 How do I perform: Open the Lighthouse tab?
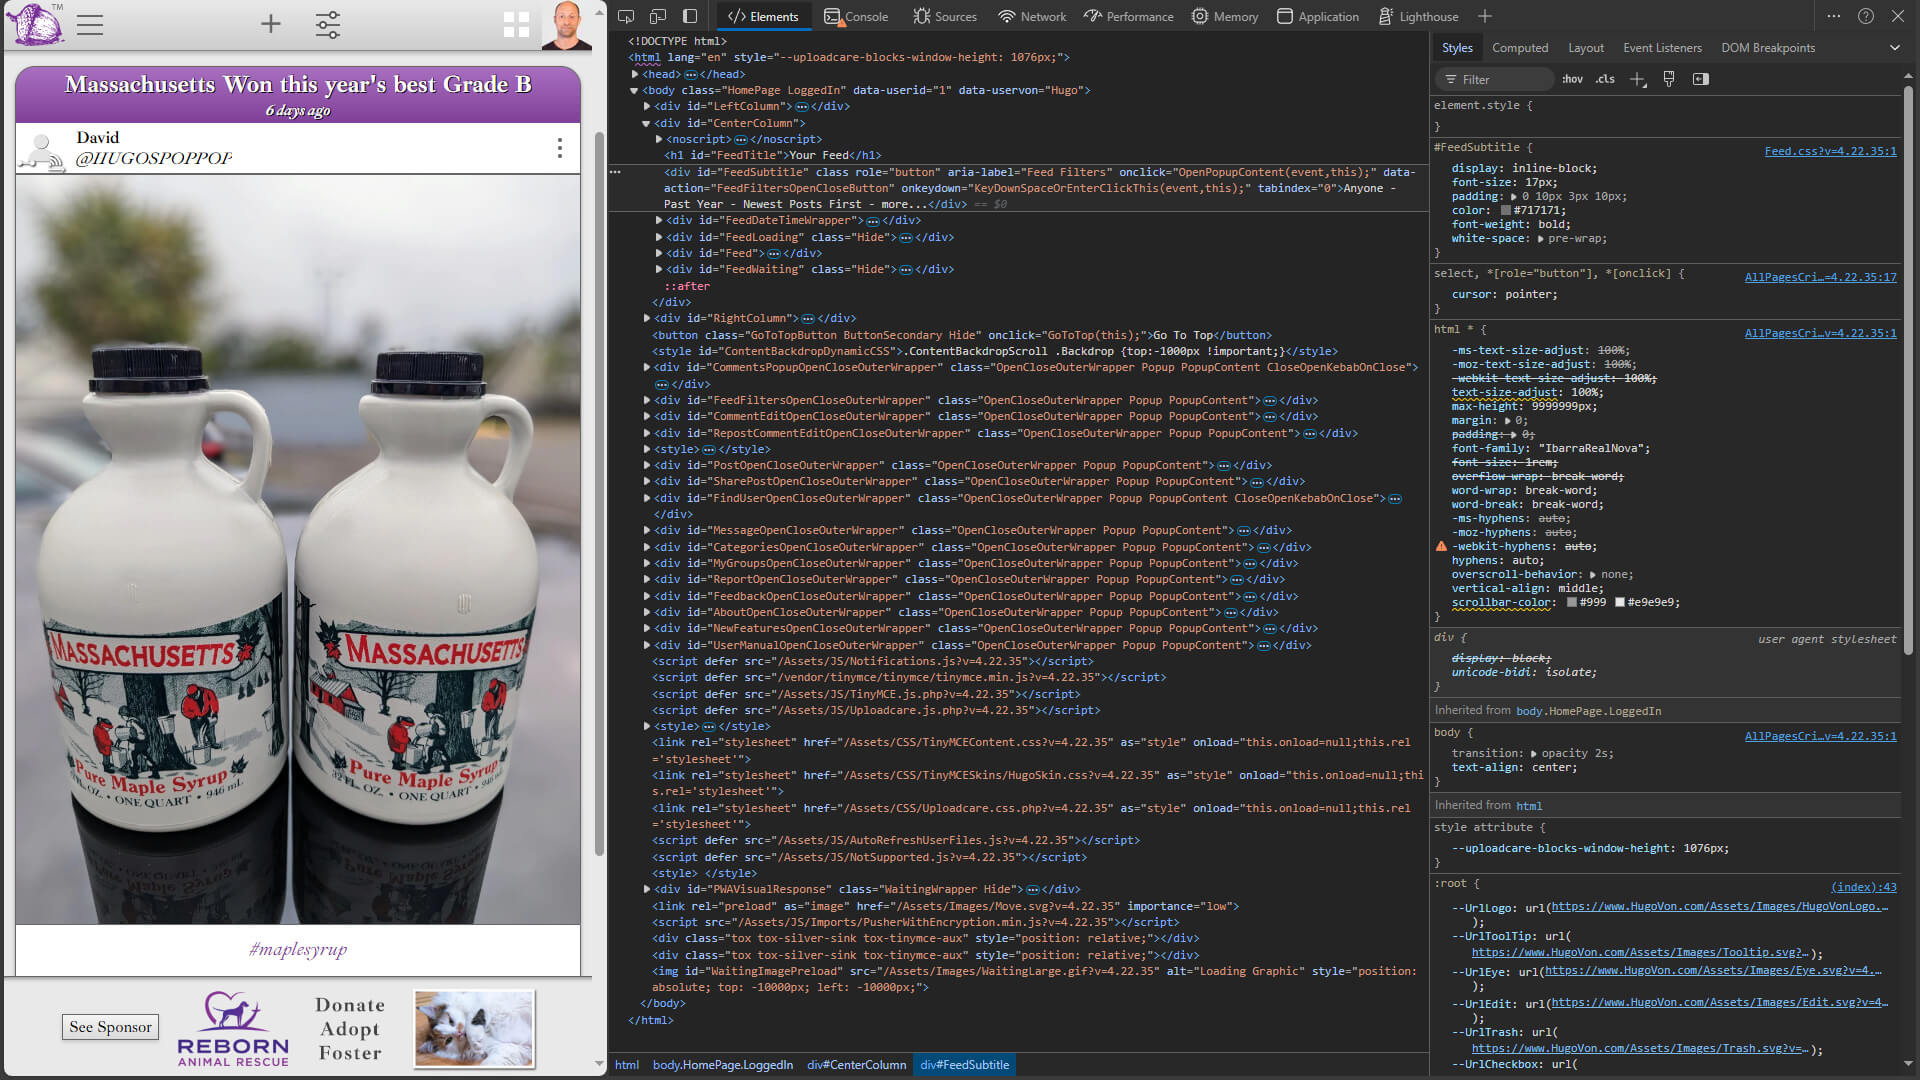pos(1418,16)
